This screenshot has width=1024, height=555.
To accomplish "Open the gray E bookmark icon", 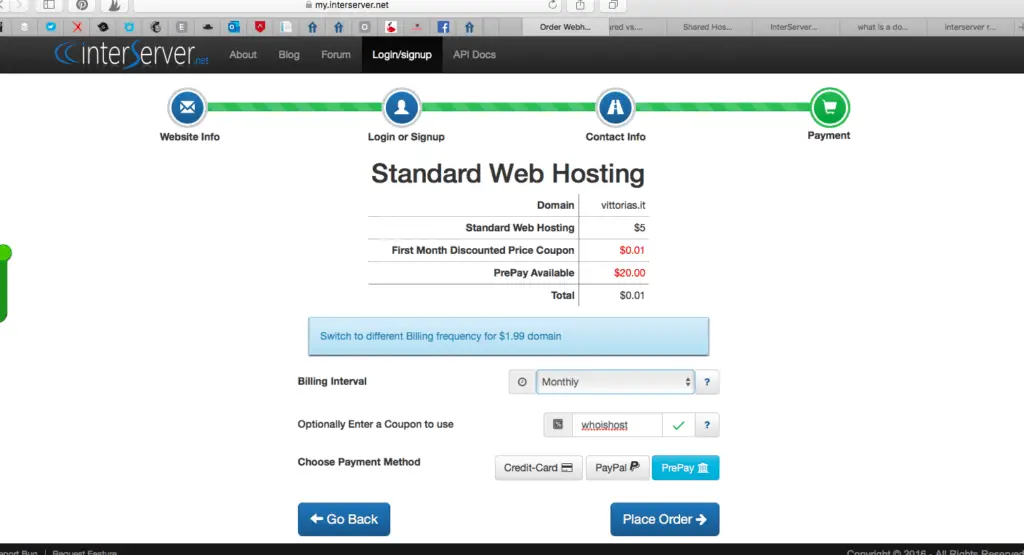I will [x=182, y=27].
